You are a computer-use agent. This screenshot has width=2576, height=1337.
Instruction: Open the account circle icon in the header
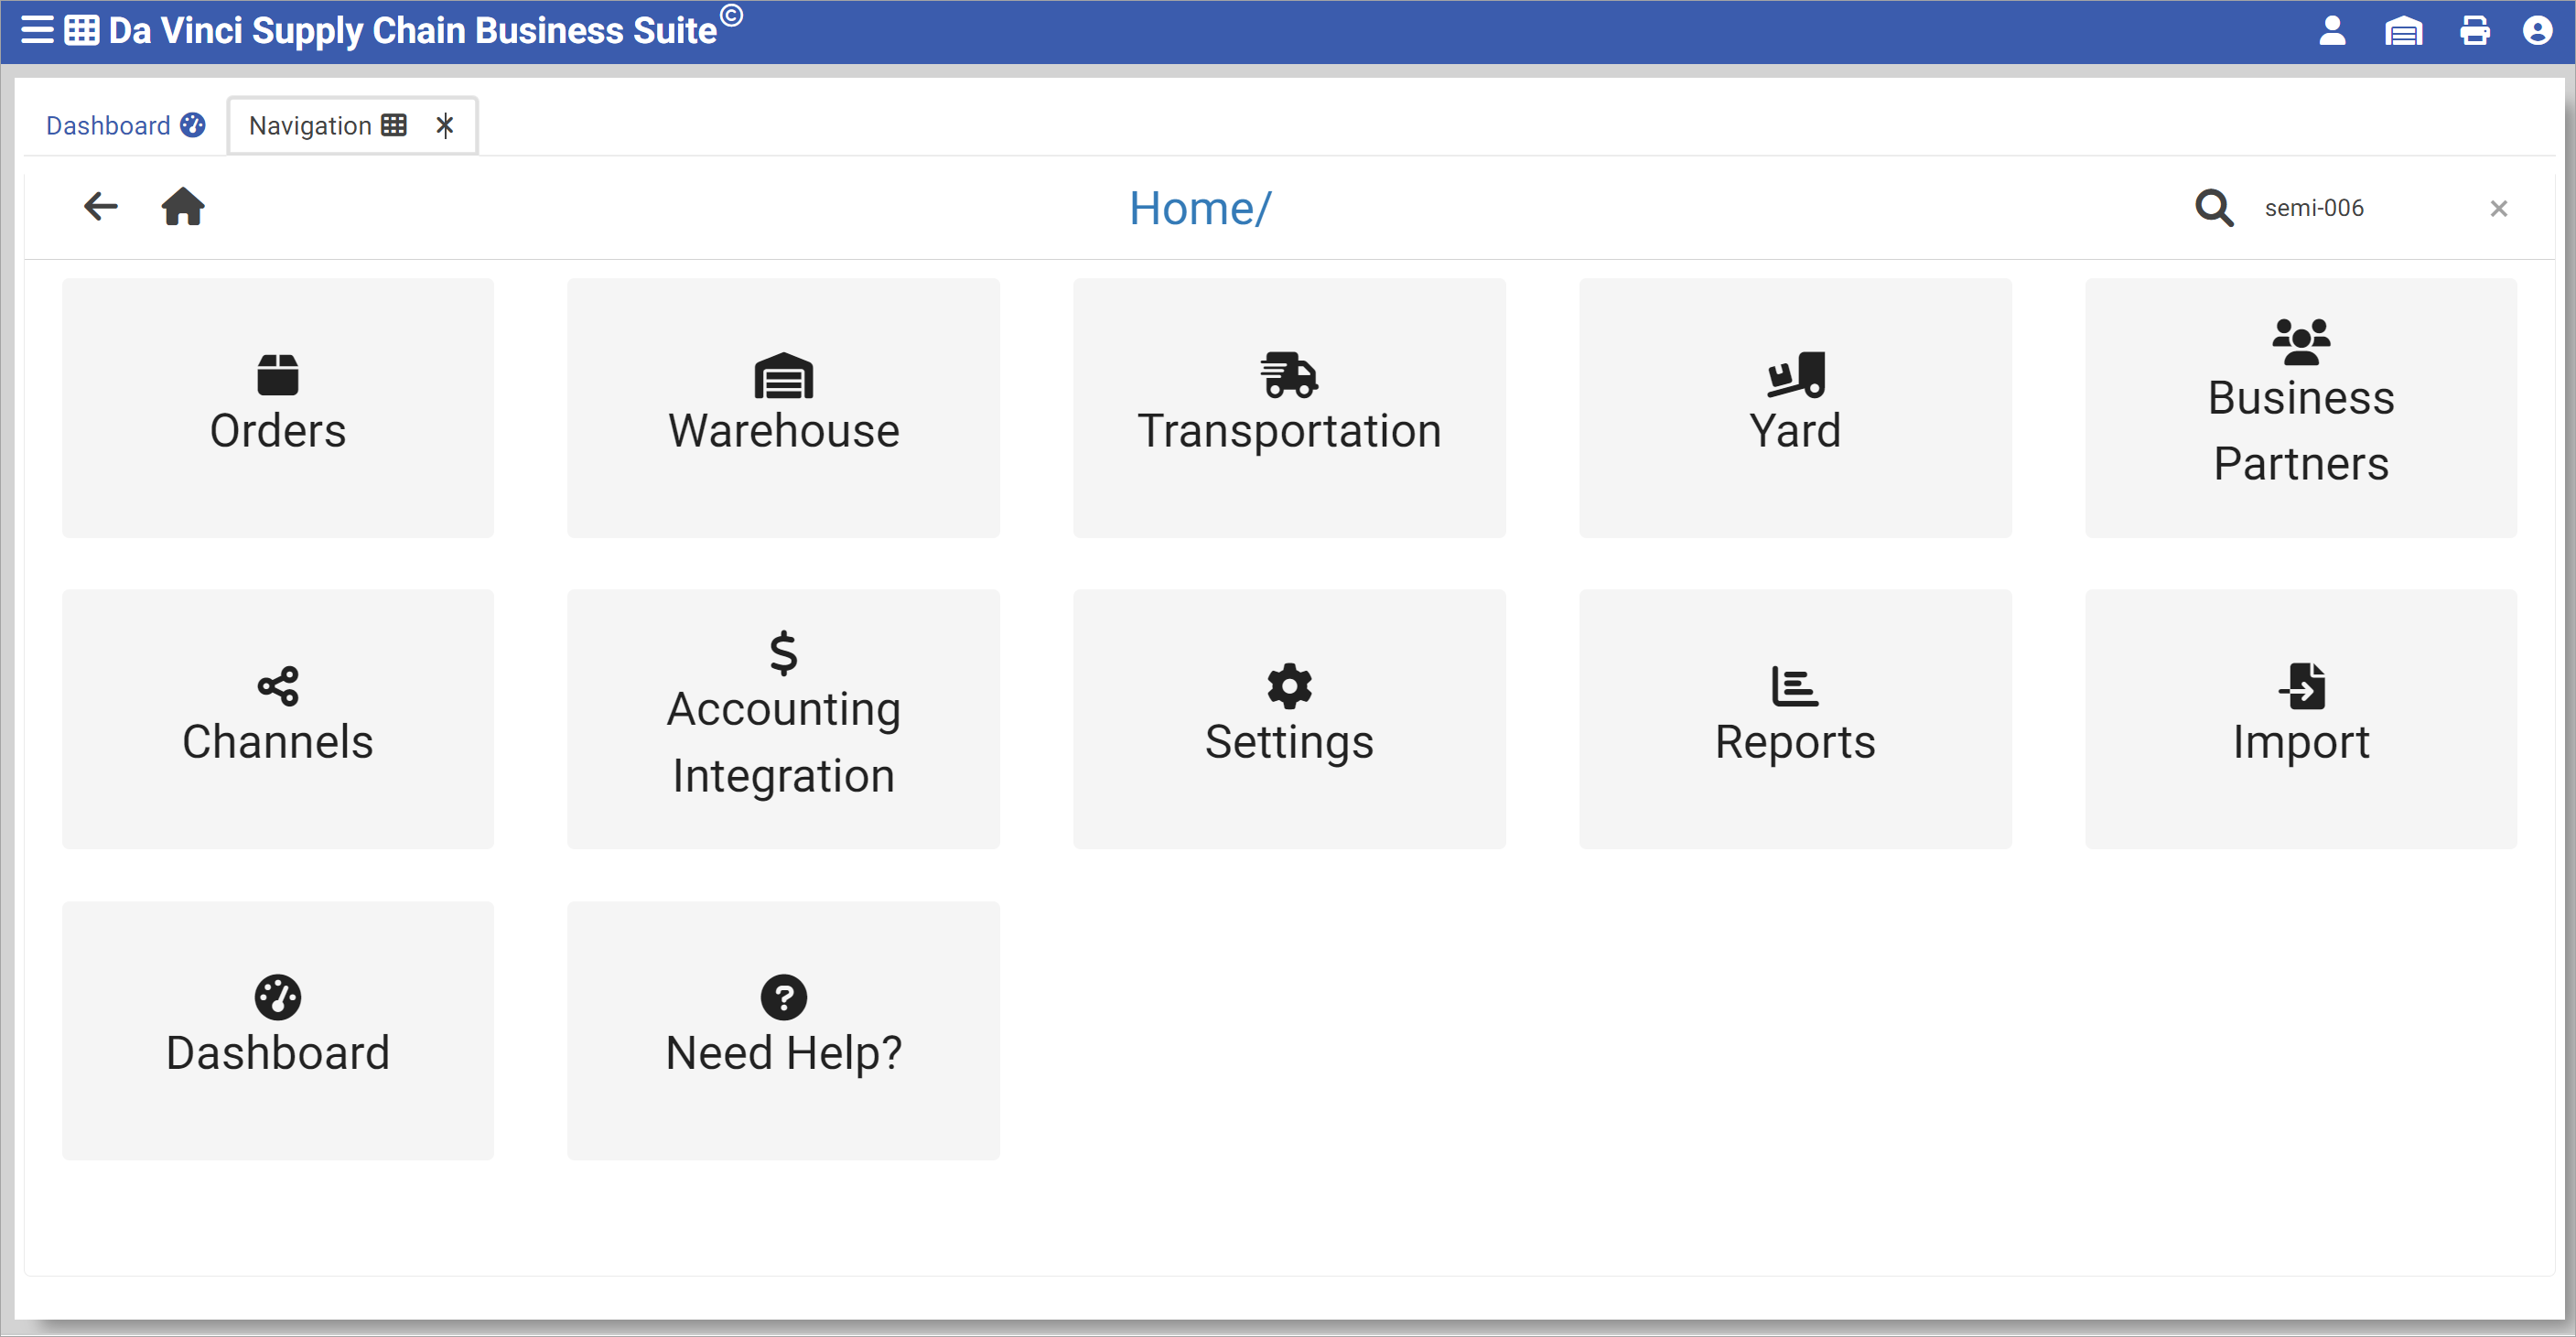pos(2537,31)
